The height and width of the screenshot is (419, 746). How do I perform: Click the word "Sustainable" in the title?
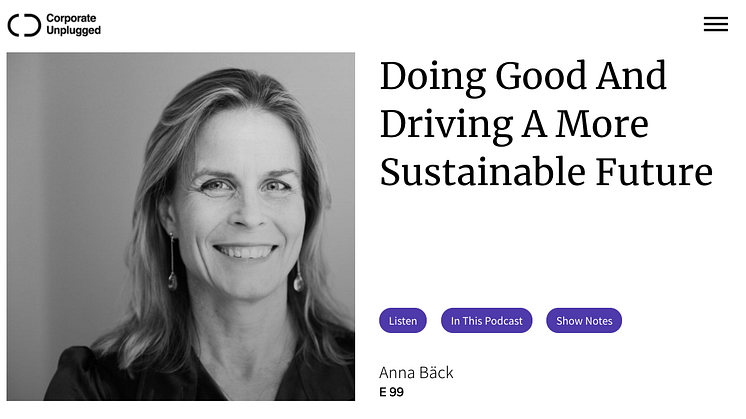[472, 172]
